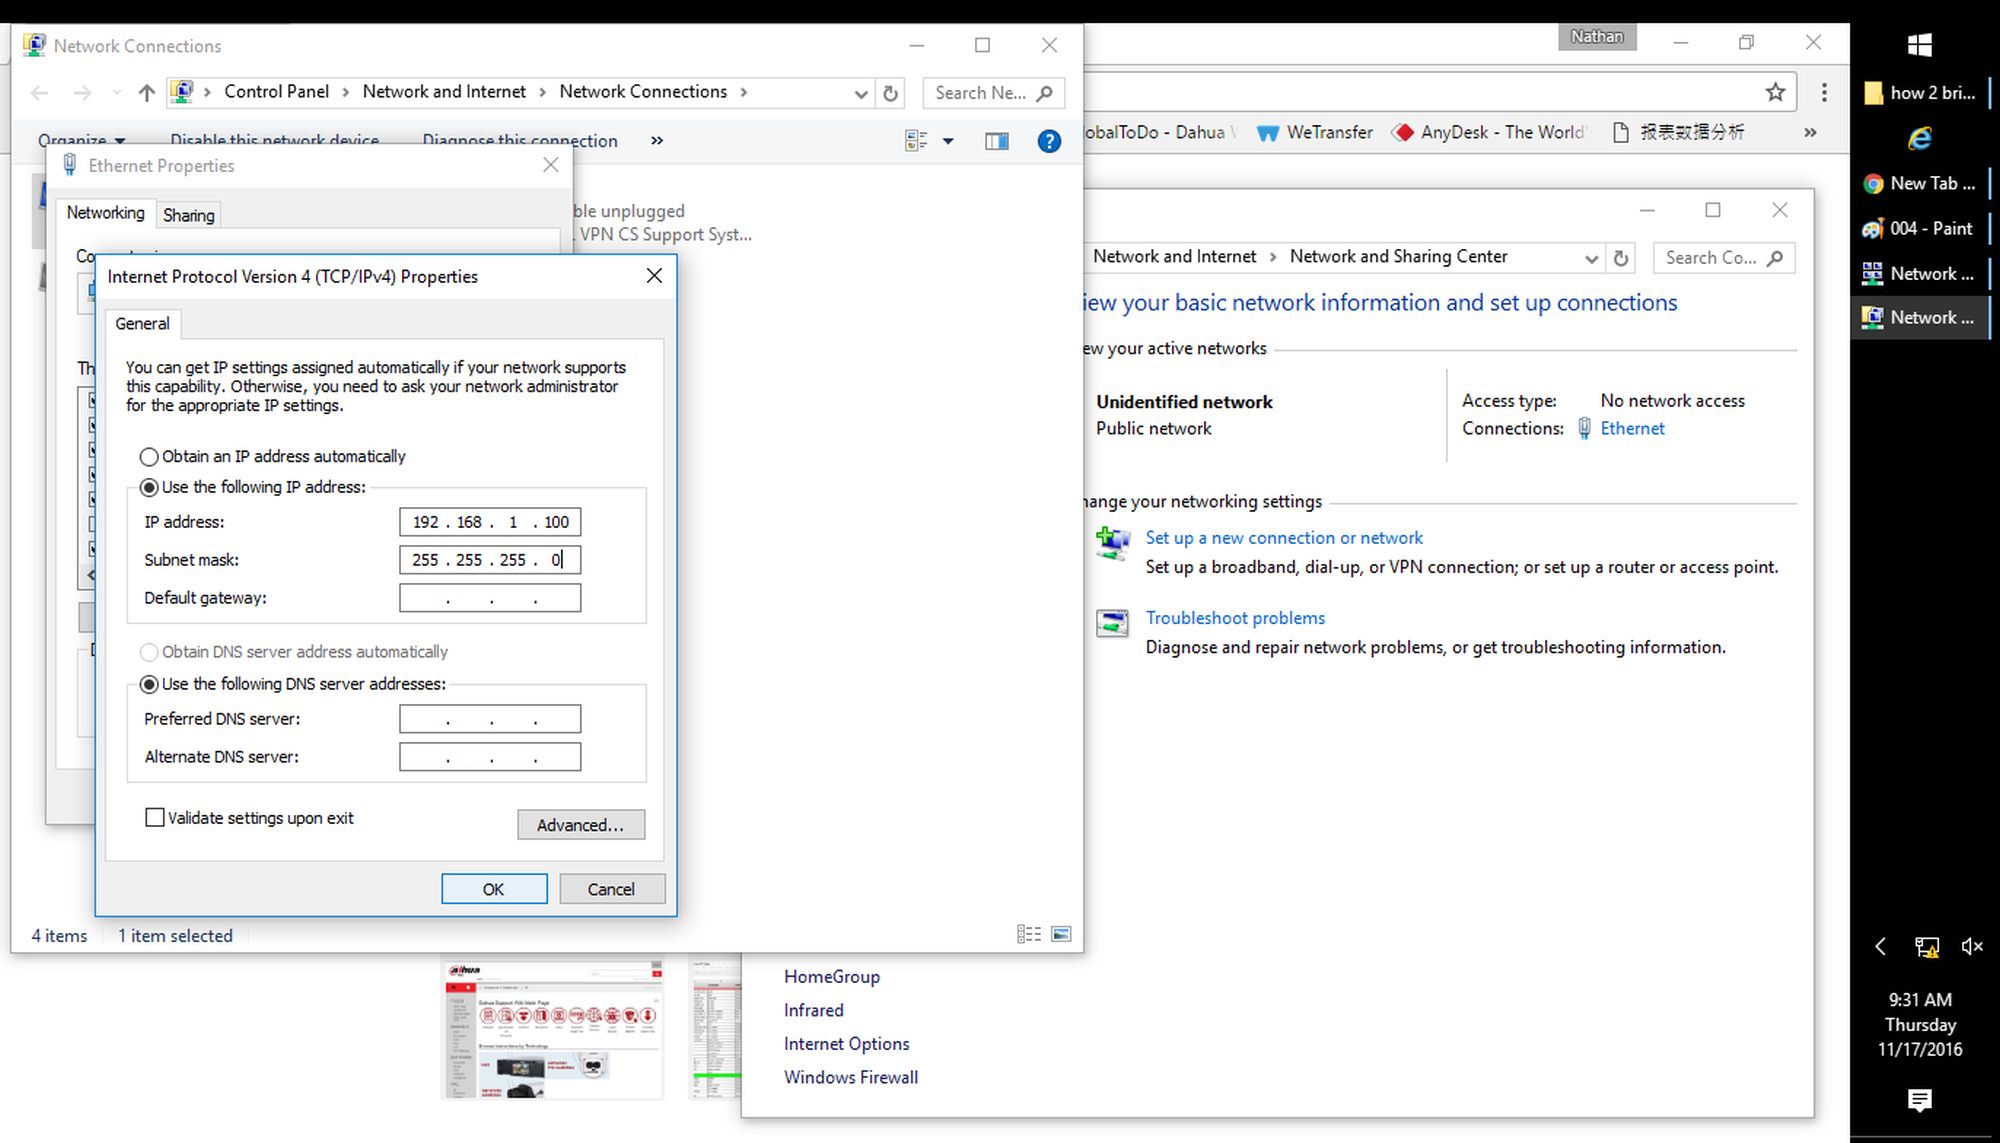Enable Validate settings upon exit checkbox
2000x1143 pixels.
click(x=155, y=818)
